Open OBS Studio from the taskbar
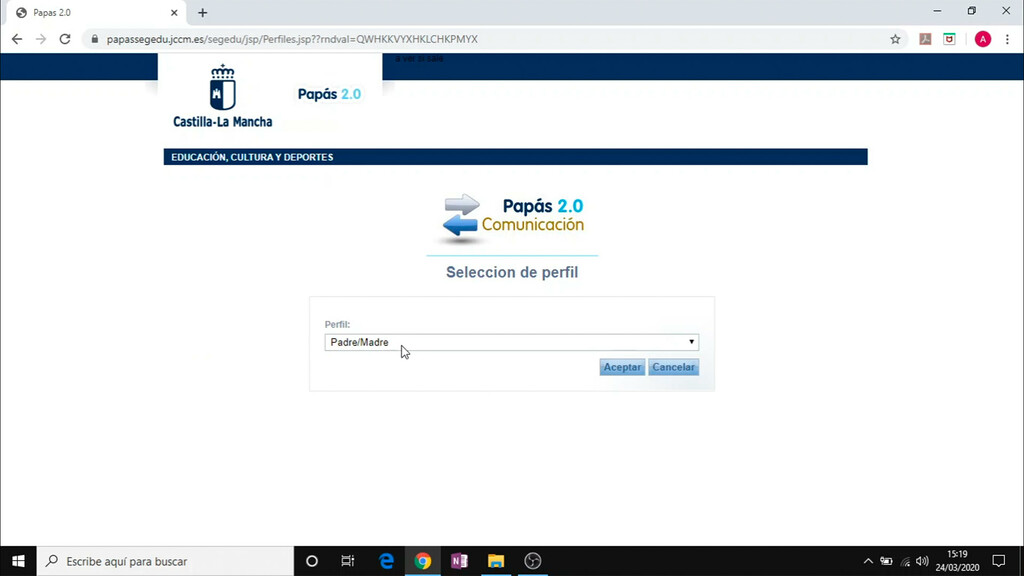The image size is (1024, 576). point(533,561)
